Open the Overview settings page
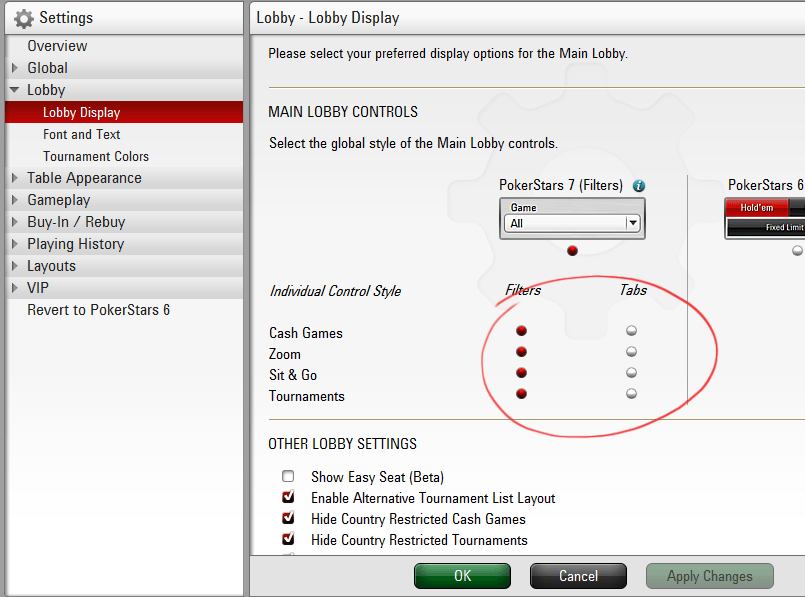 coord(57,46)
